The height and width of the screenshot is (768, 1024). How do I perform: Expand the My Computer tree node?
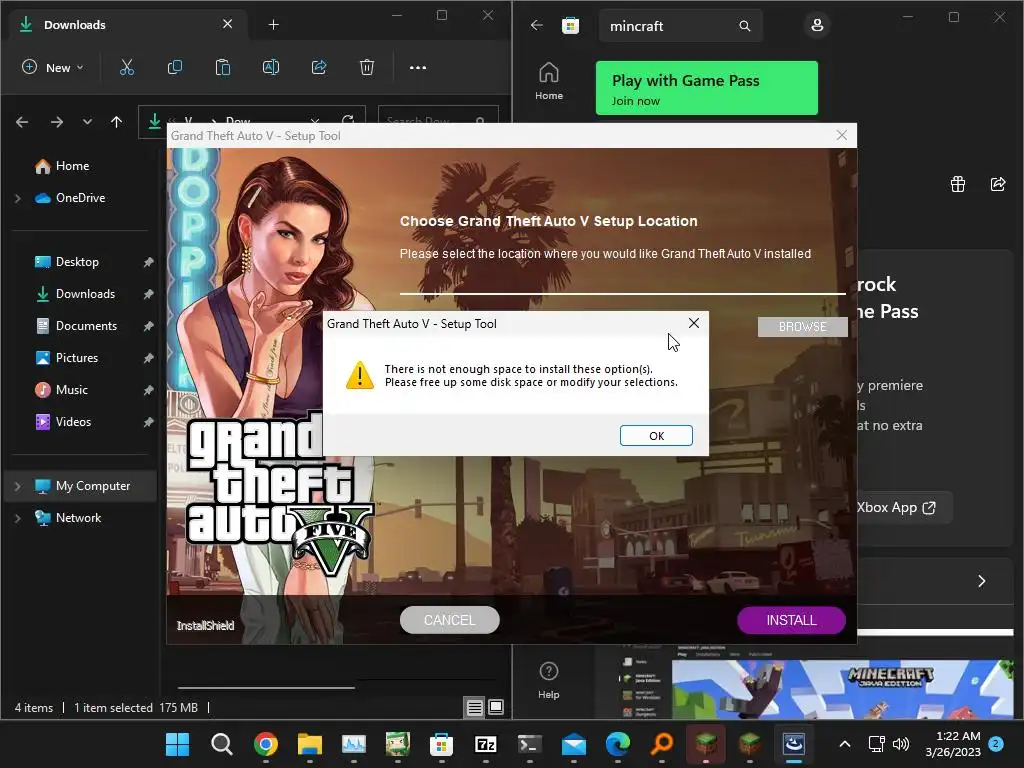click(x=18, y=486)
